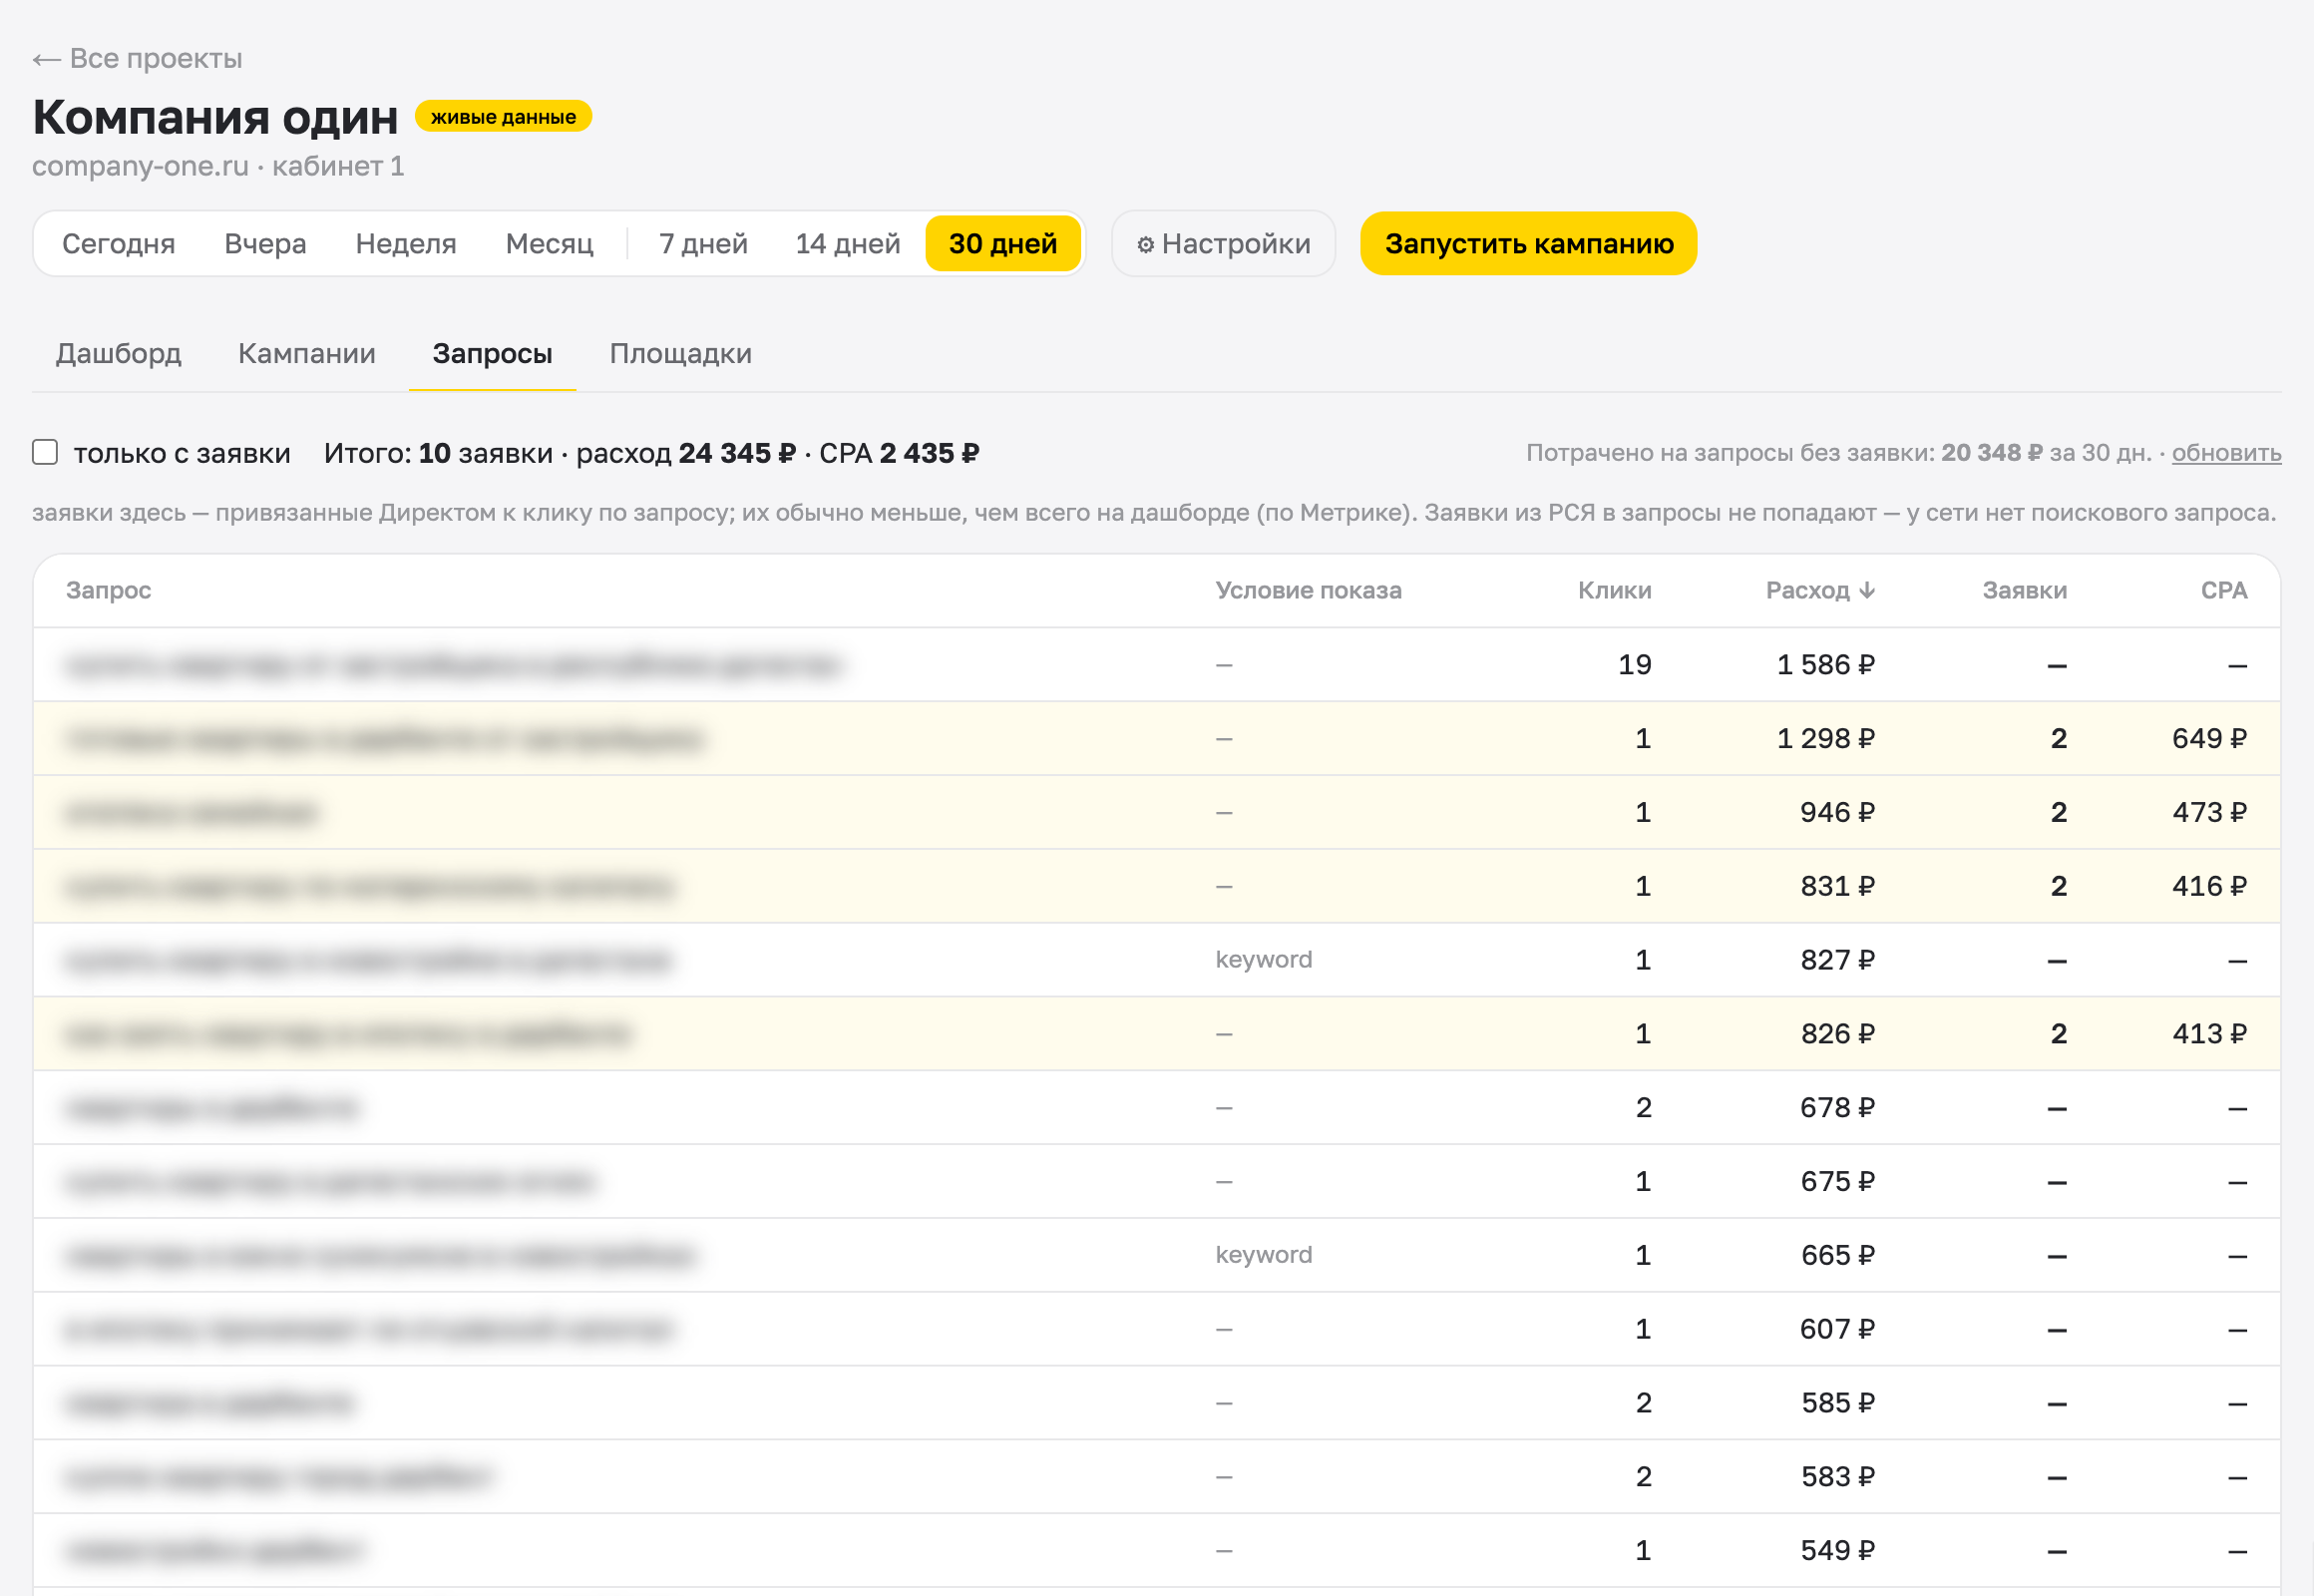Click the 675 ₽ spend cell

(1837, 1181)
